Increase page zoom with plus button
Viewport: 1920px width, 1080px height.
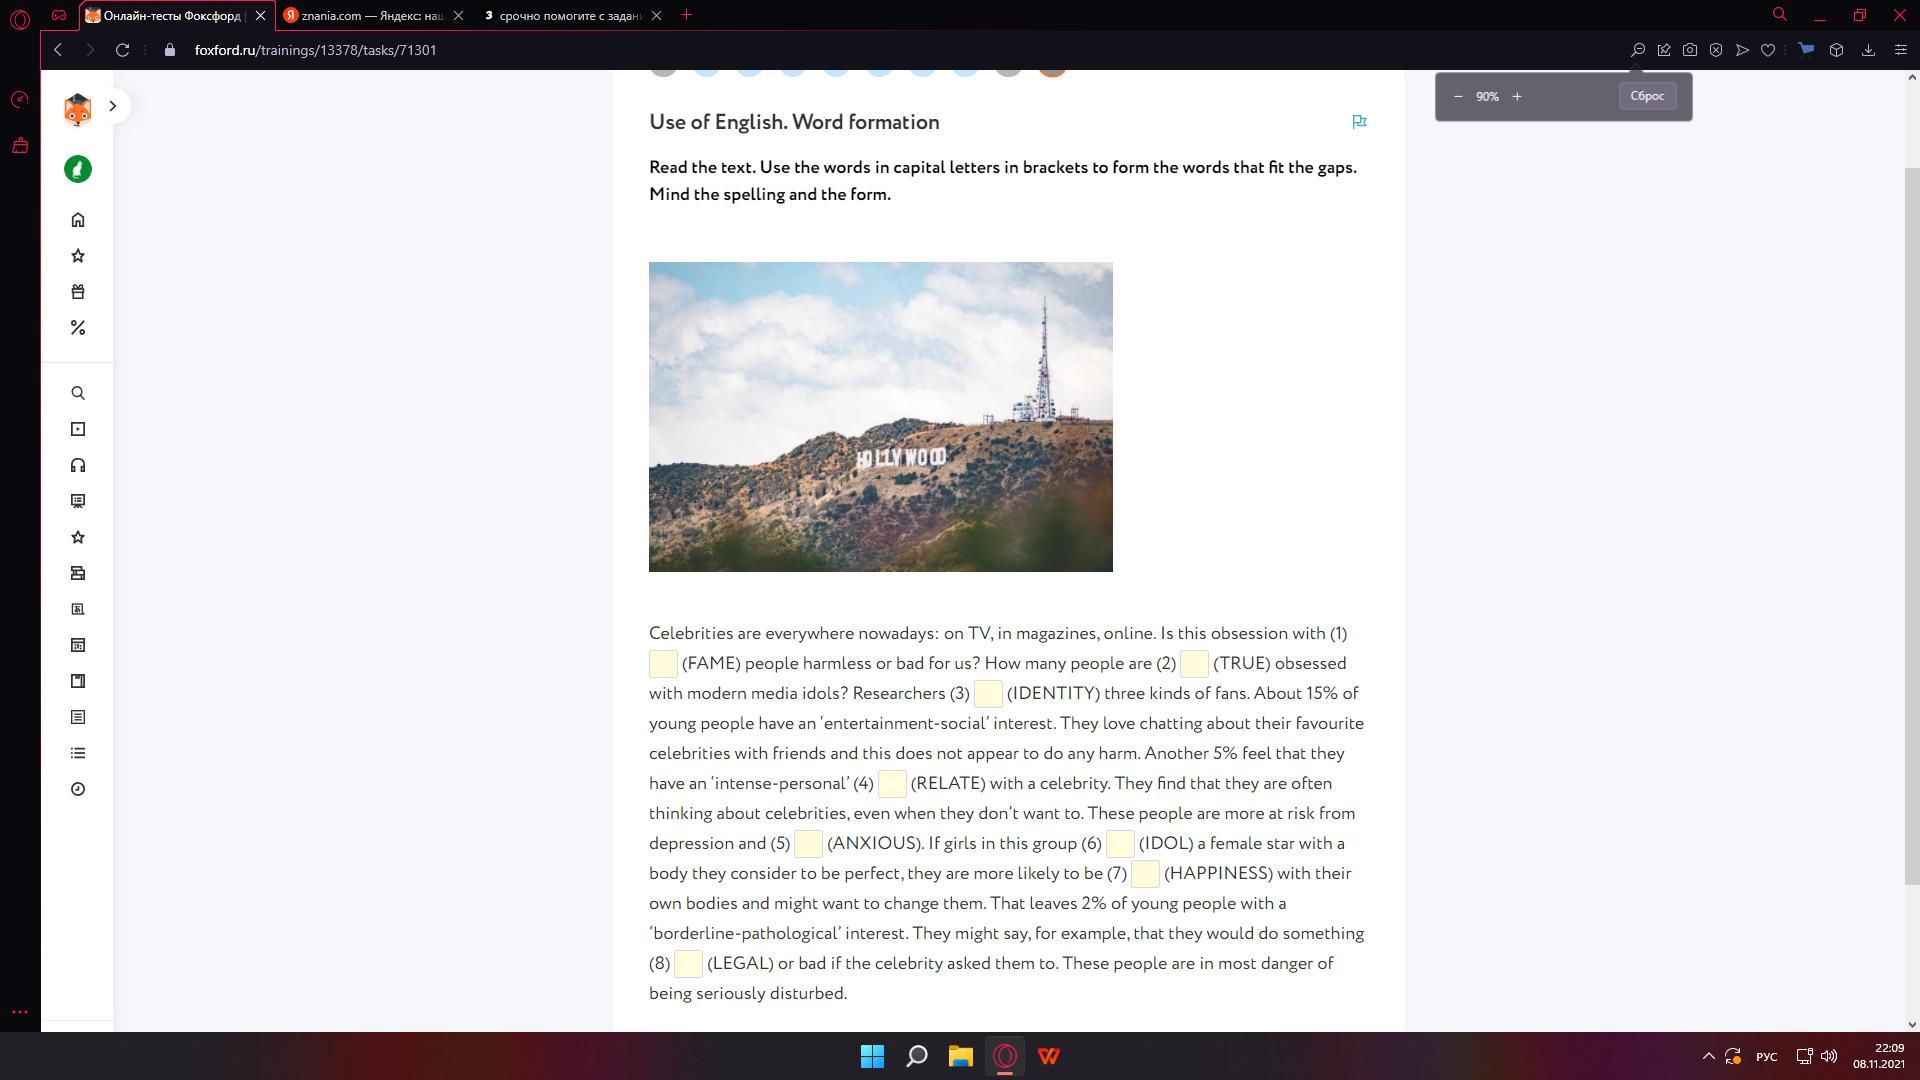click(1517, 96)
